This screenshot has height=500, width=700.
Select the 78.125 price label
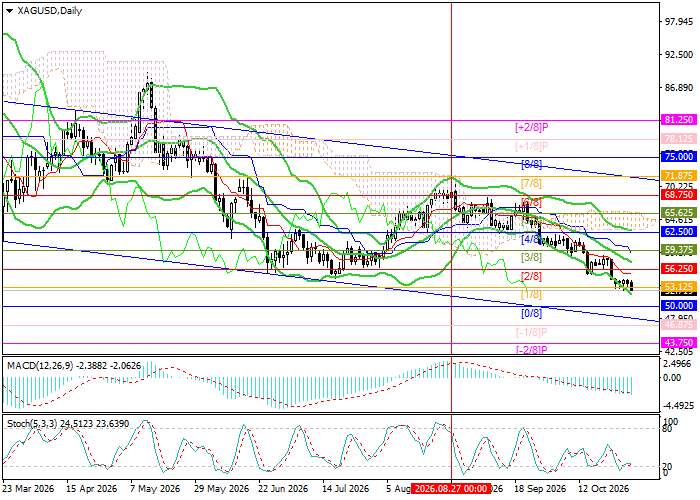point(679,139)
